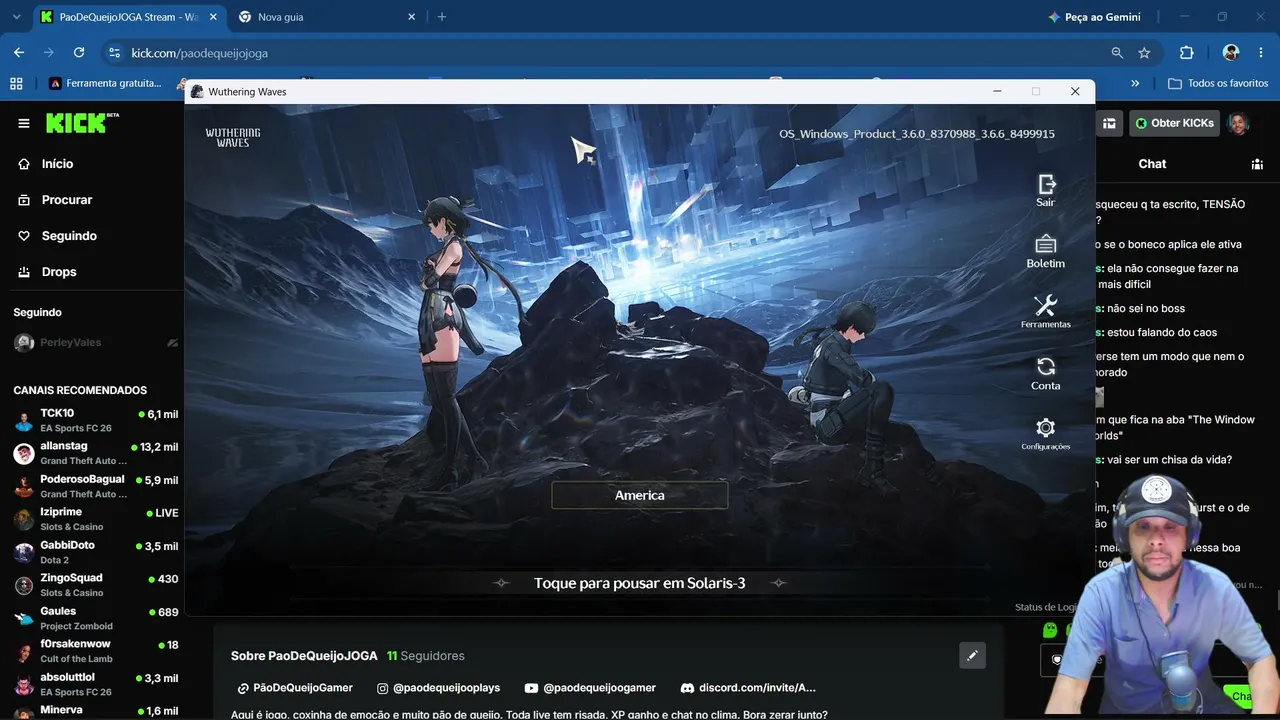Bookmark this page with star icon
The image size is (1280, 720).
1144,53
